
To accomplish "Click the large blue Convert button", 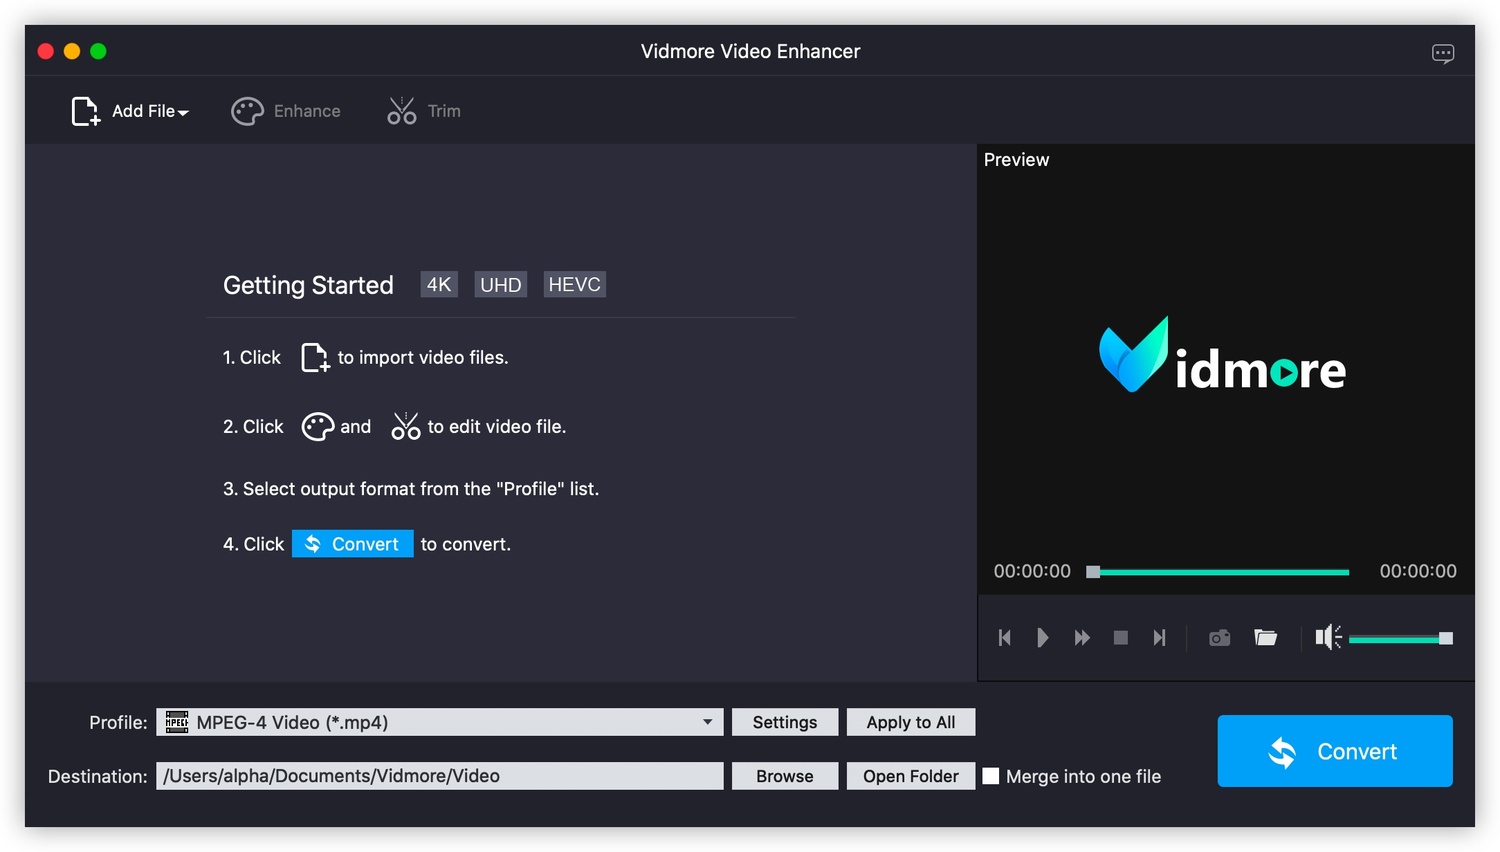I will point(1335,751).
